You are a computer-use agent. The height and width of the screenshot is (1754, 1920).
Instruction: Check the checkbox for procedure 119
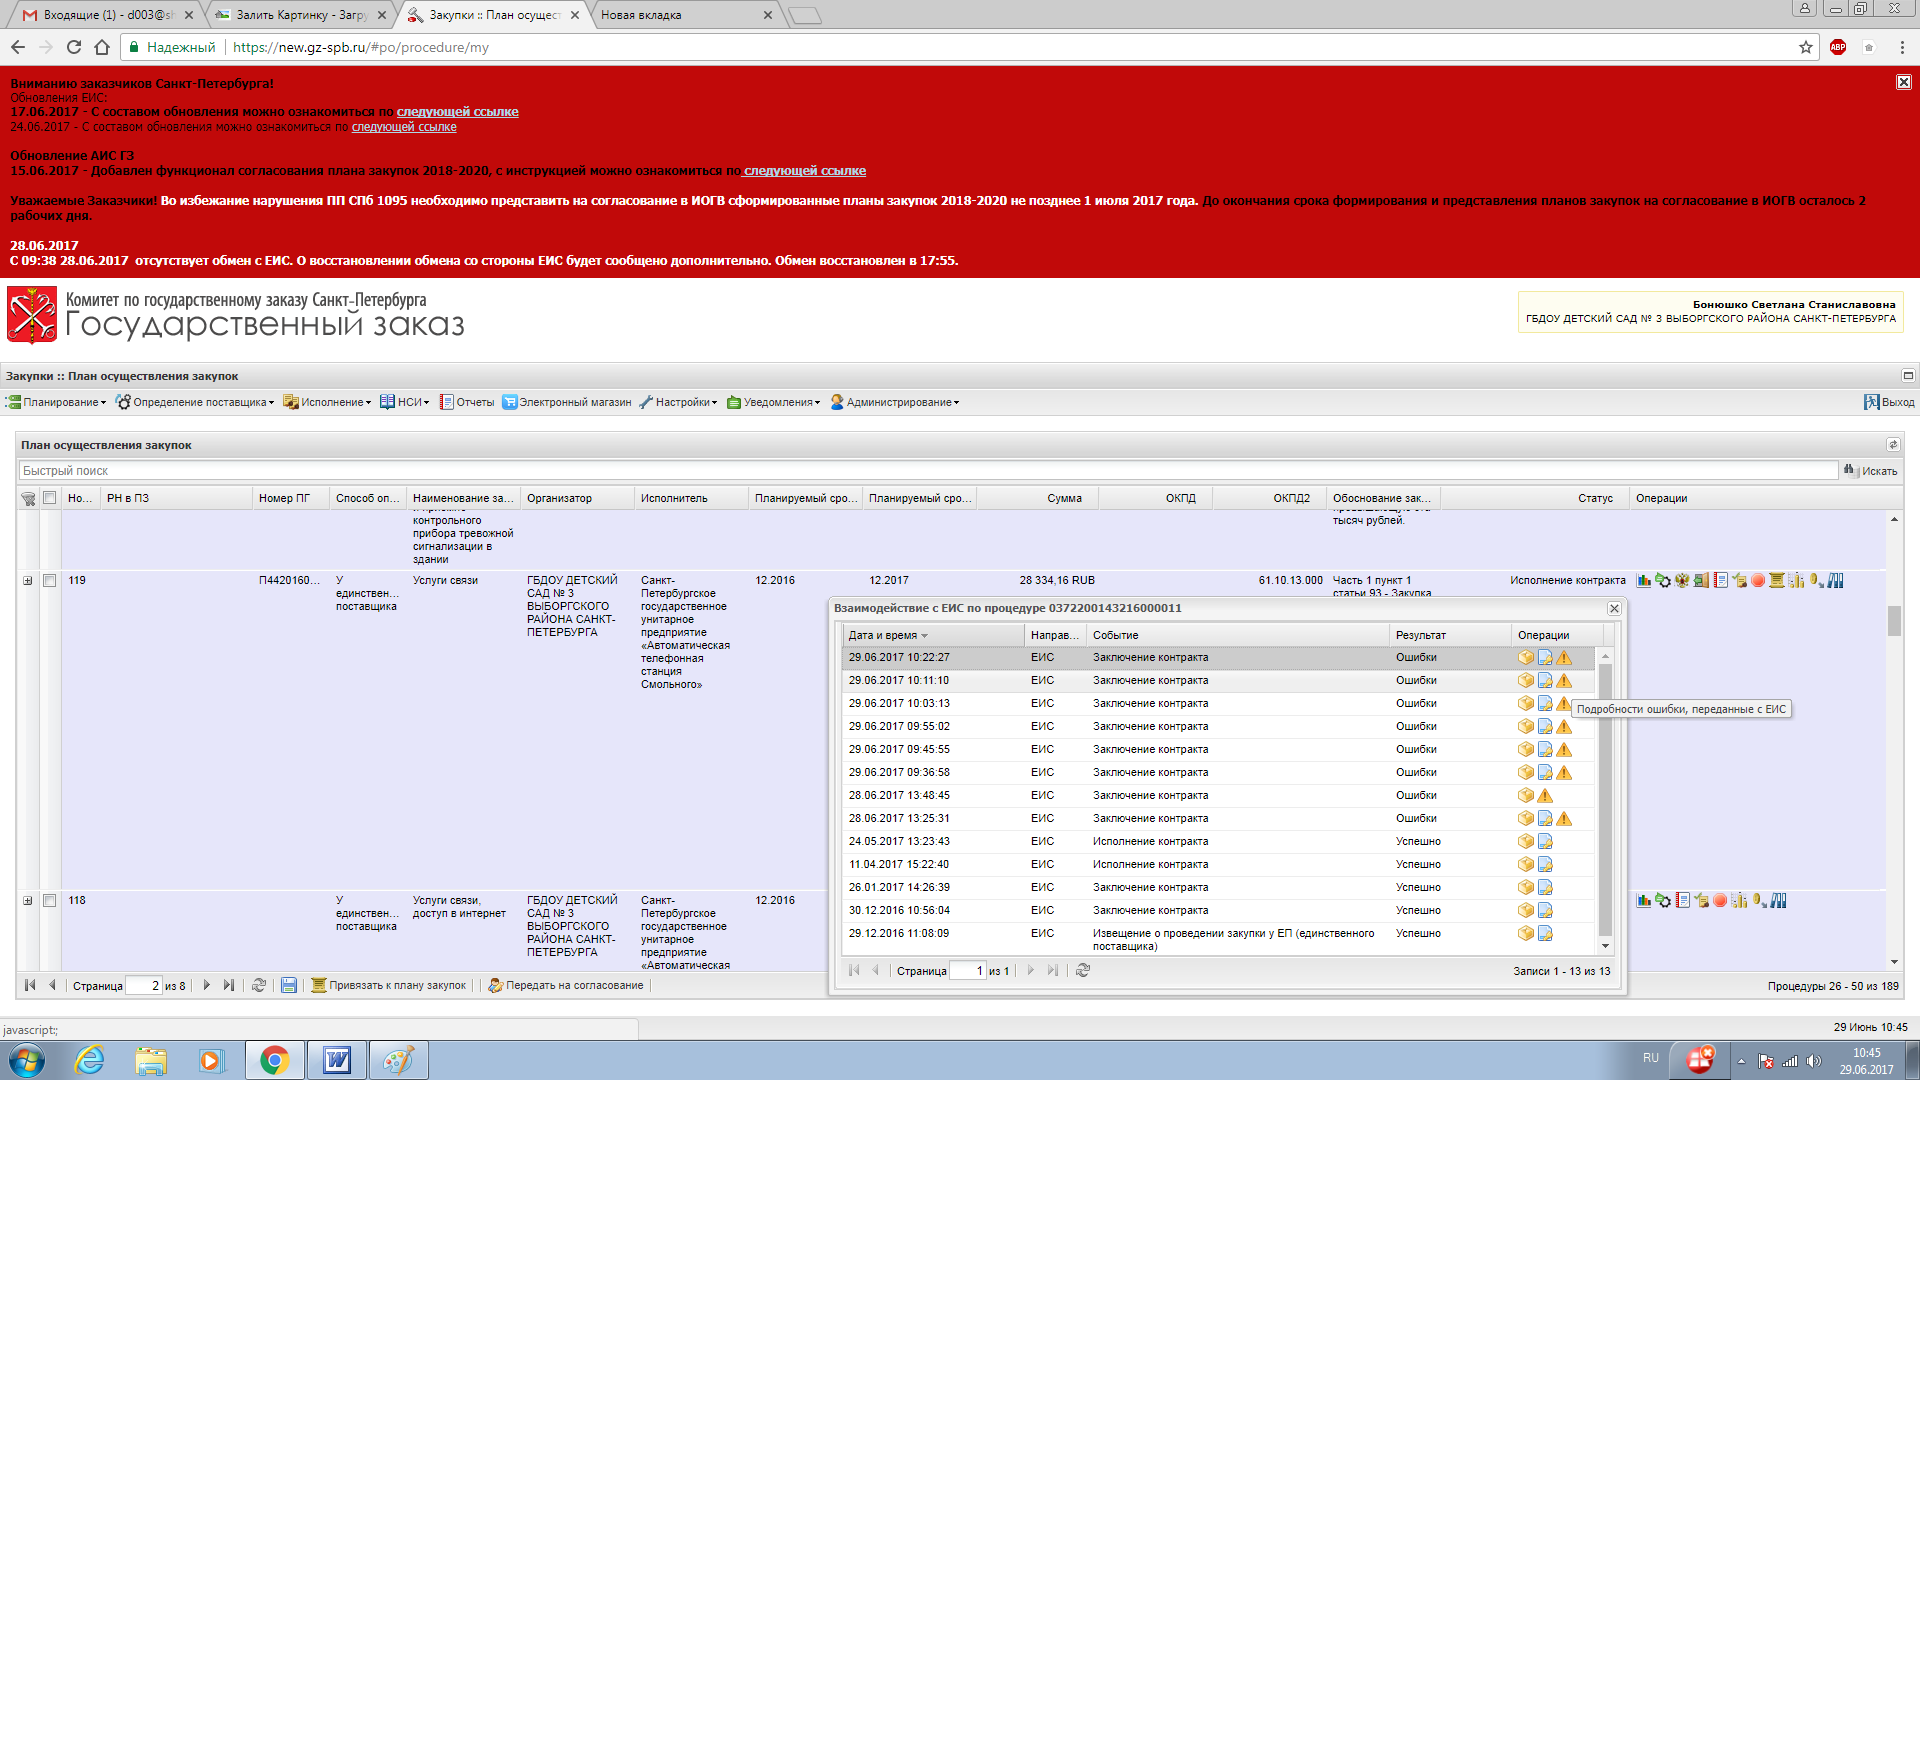49,581
